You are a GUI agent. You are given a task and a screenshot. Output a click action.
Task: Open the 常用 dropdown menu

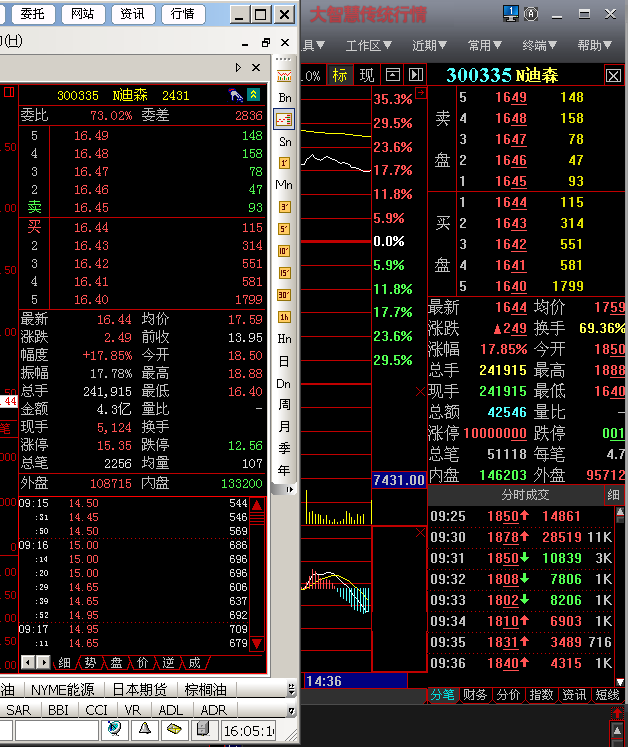pos(485,46)
